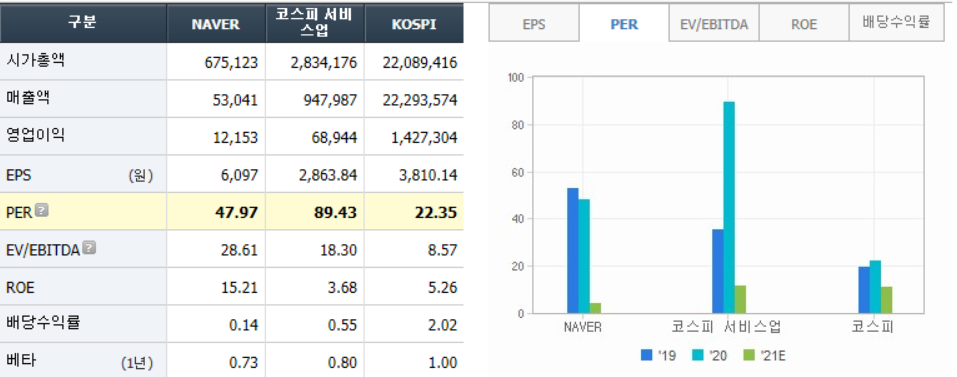
Task: Click NAVER market cap value 675,123
Action: click(x=232, y=62)
